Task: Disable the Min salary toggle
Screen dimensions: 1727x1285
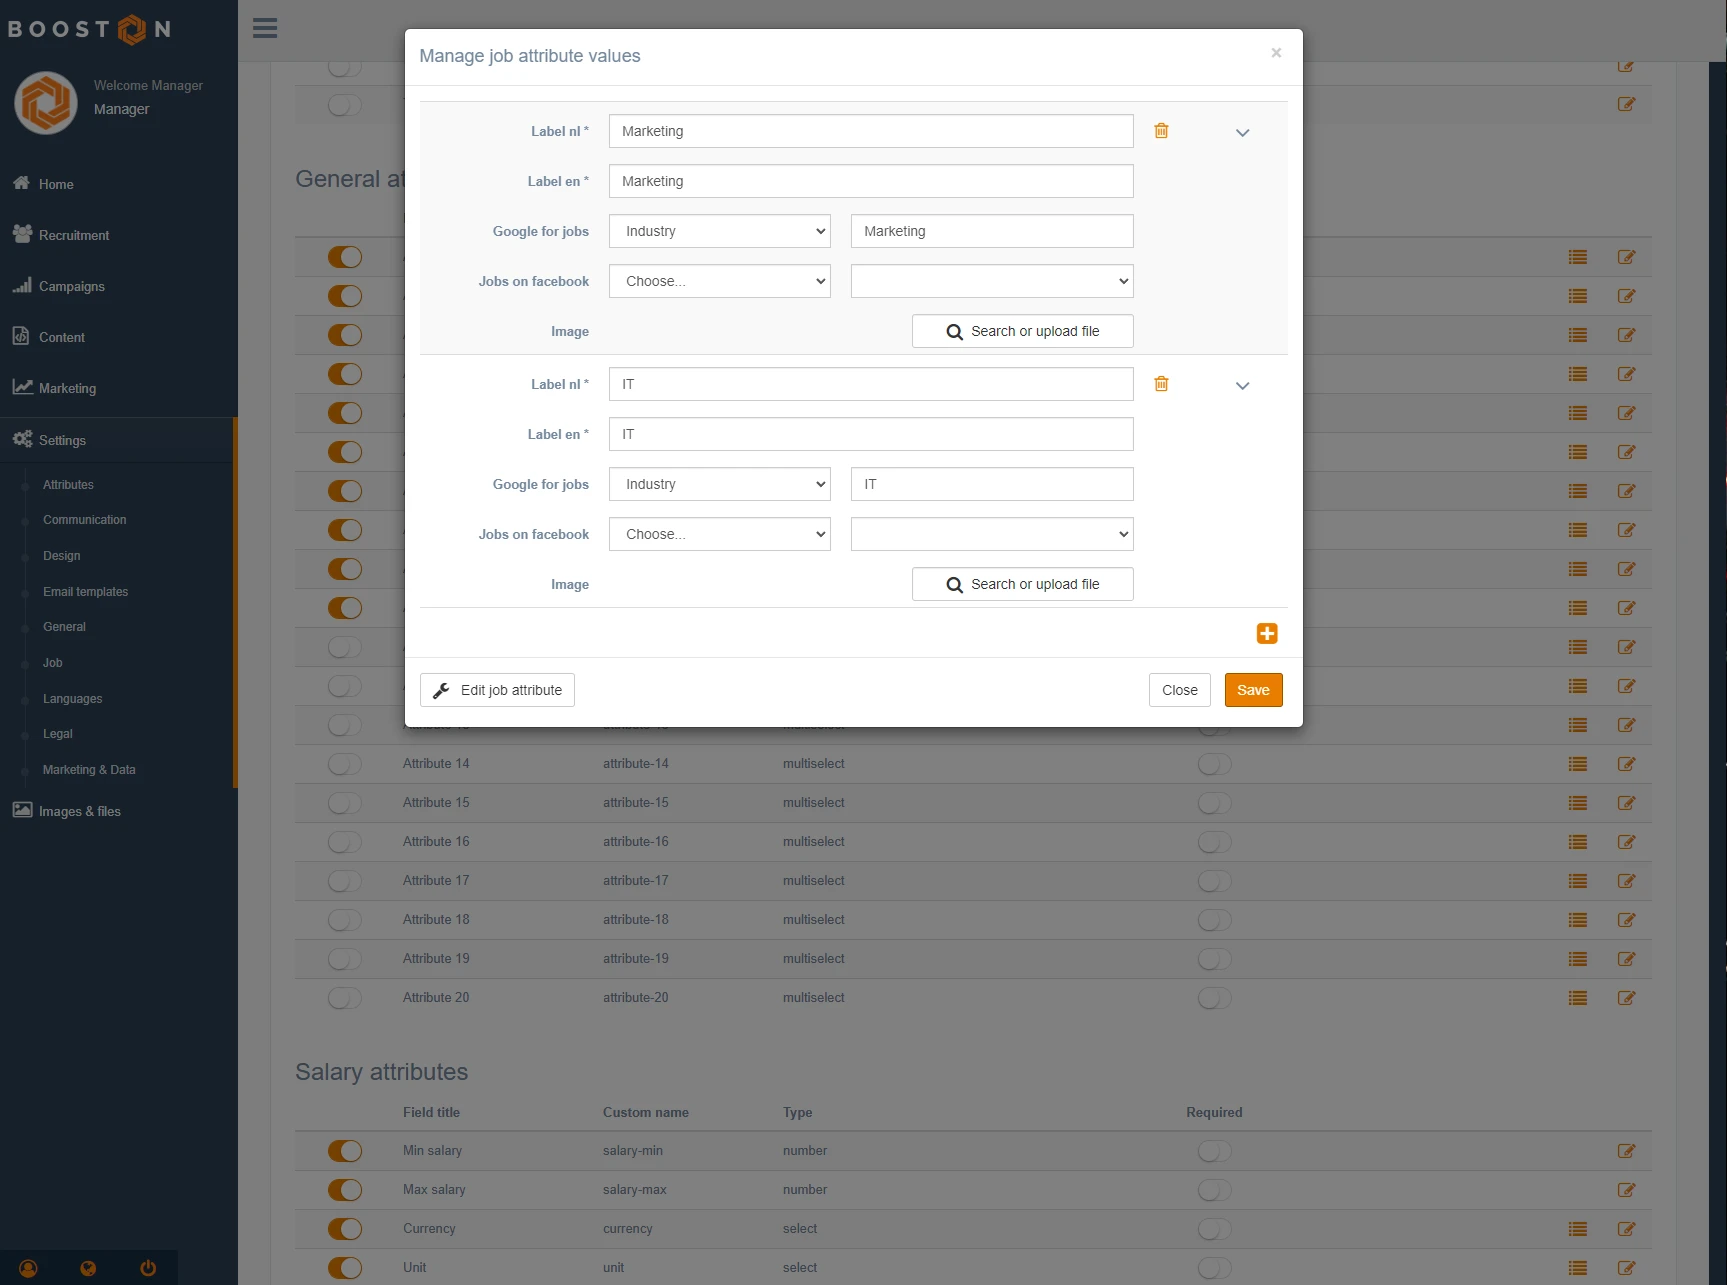Action: click(x=345, y=1151)
